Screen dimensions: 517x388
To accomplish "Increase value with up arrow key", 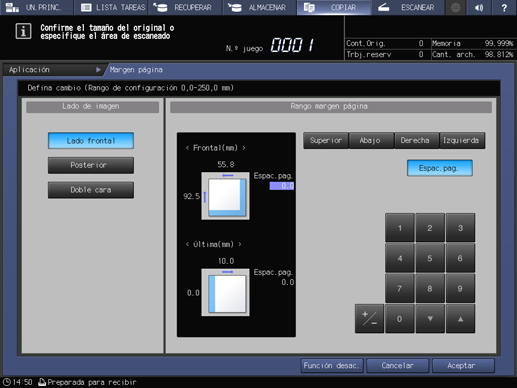I will coord(460,319).
